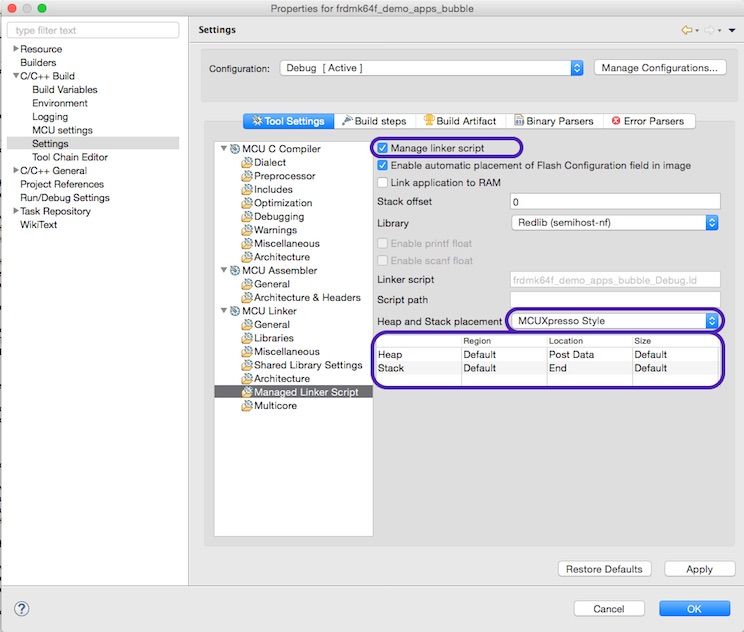Click the Dialect settings icon
Viewport: 744px width, 632px height.
point(247,163)
